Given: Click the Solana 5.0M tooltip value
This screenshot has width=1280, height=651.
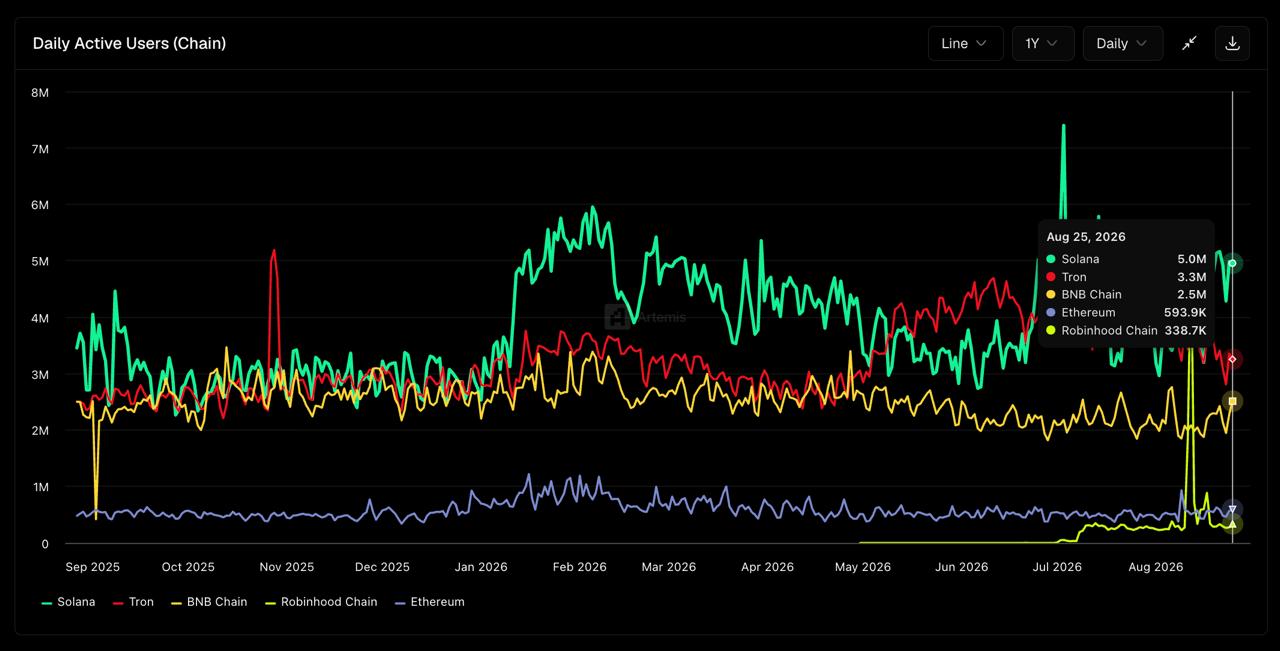Looking at the screenshot, I should [1192, 259].
